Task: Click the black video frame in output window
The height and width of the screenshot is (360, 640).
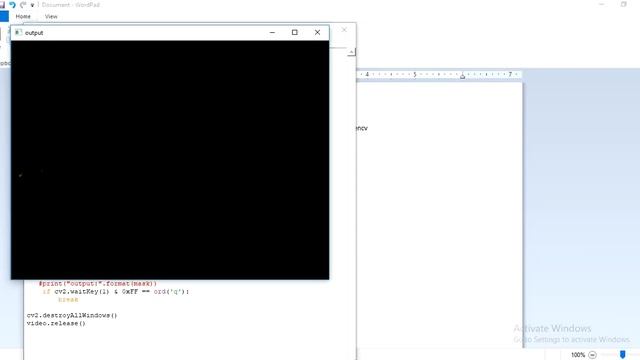Action: coord(170,160)
